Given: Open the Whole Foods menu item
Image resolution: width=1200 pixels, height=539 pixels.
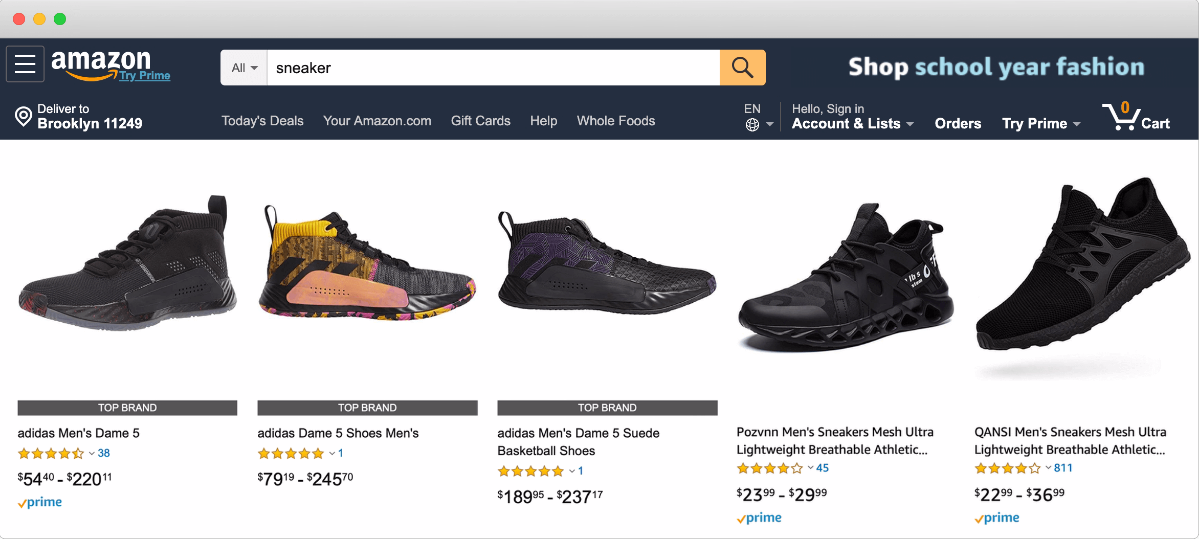Looking at the screenshot, I should [x=616, y=121].
